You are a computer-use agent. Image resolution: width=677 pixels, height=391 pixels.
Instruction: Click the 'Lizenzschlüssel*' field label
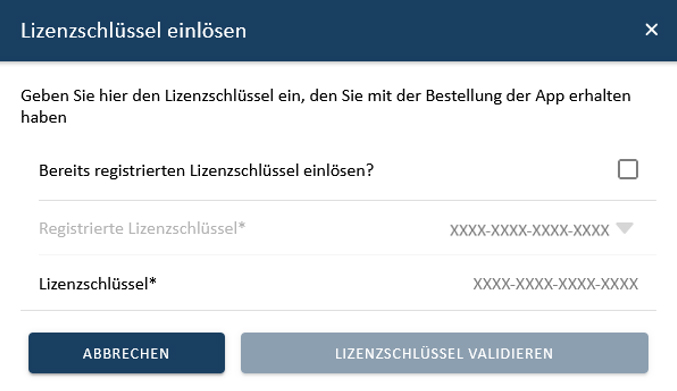tap(98, 284)
